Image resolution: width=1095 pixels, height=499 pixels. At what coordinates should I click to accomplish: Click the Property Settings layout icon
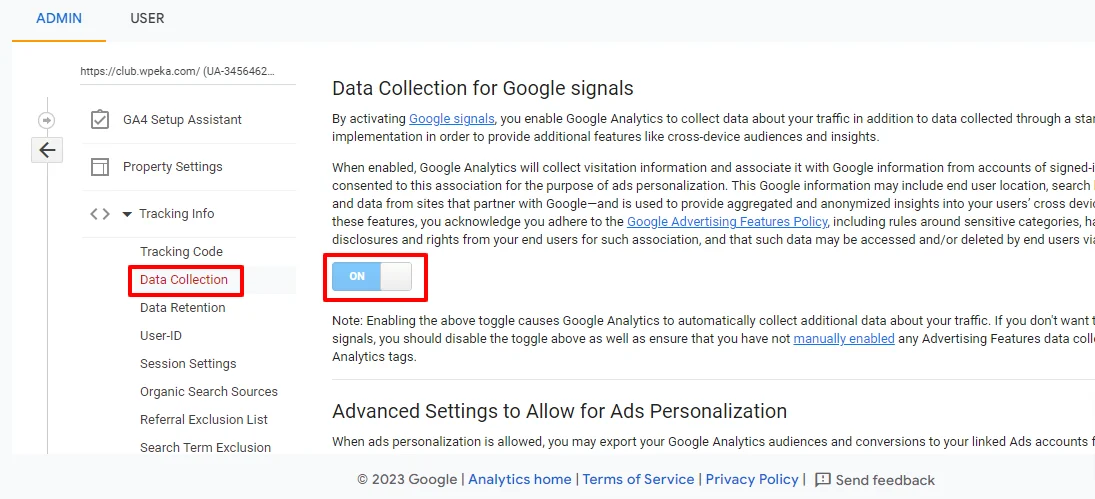(100, 167)
